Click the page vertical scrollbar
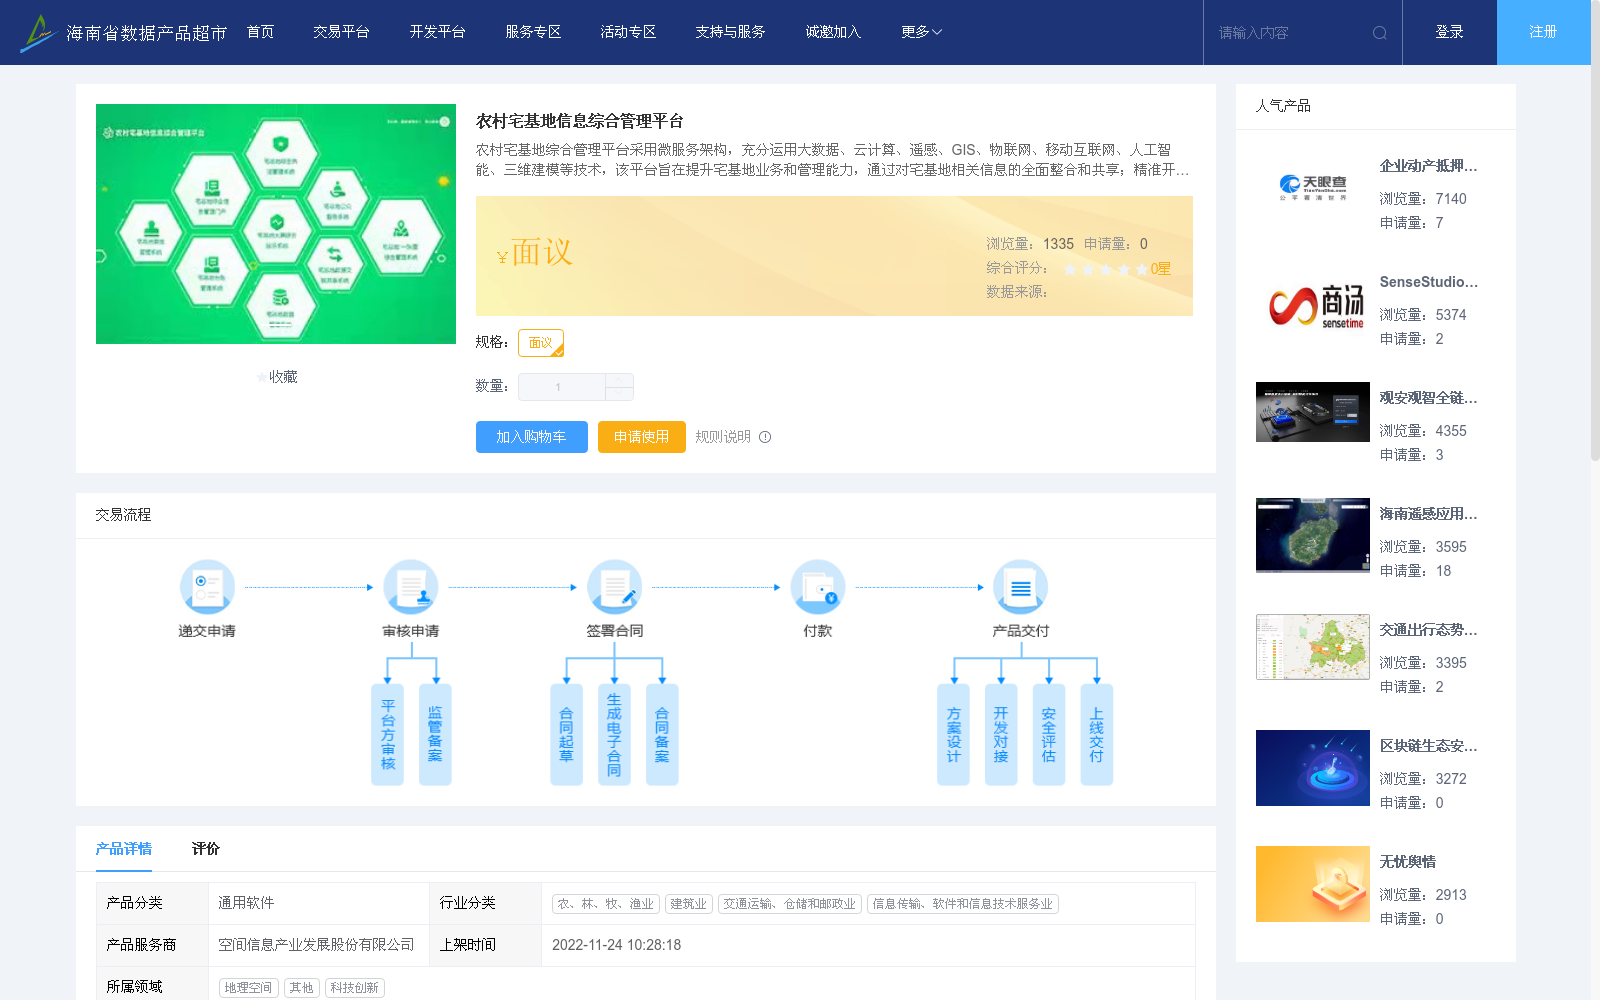This screenshot has width=1600, height=1000. pyautogui.click(x=1595, y=230)
